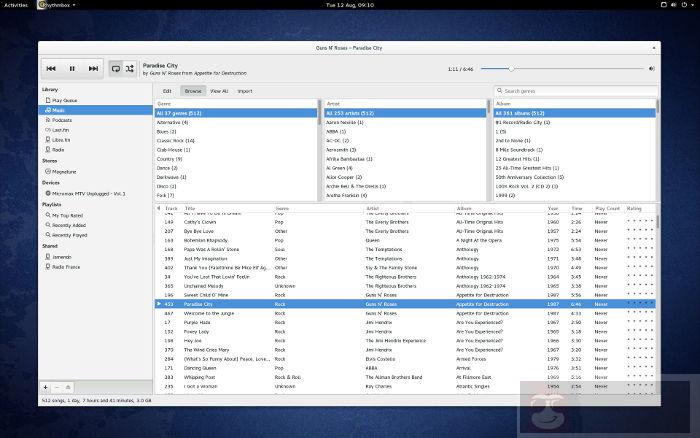
Task: Select the Music library source
Action: tap(95, 110)
